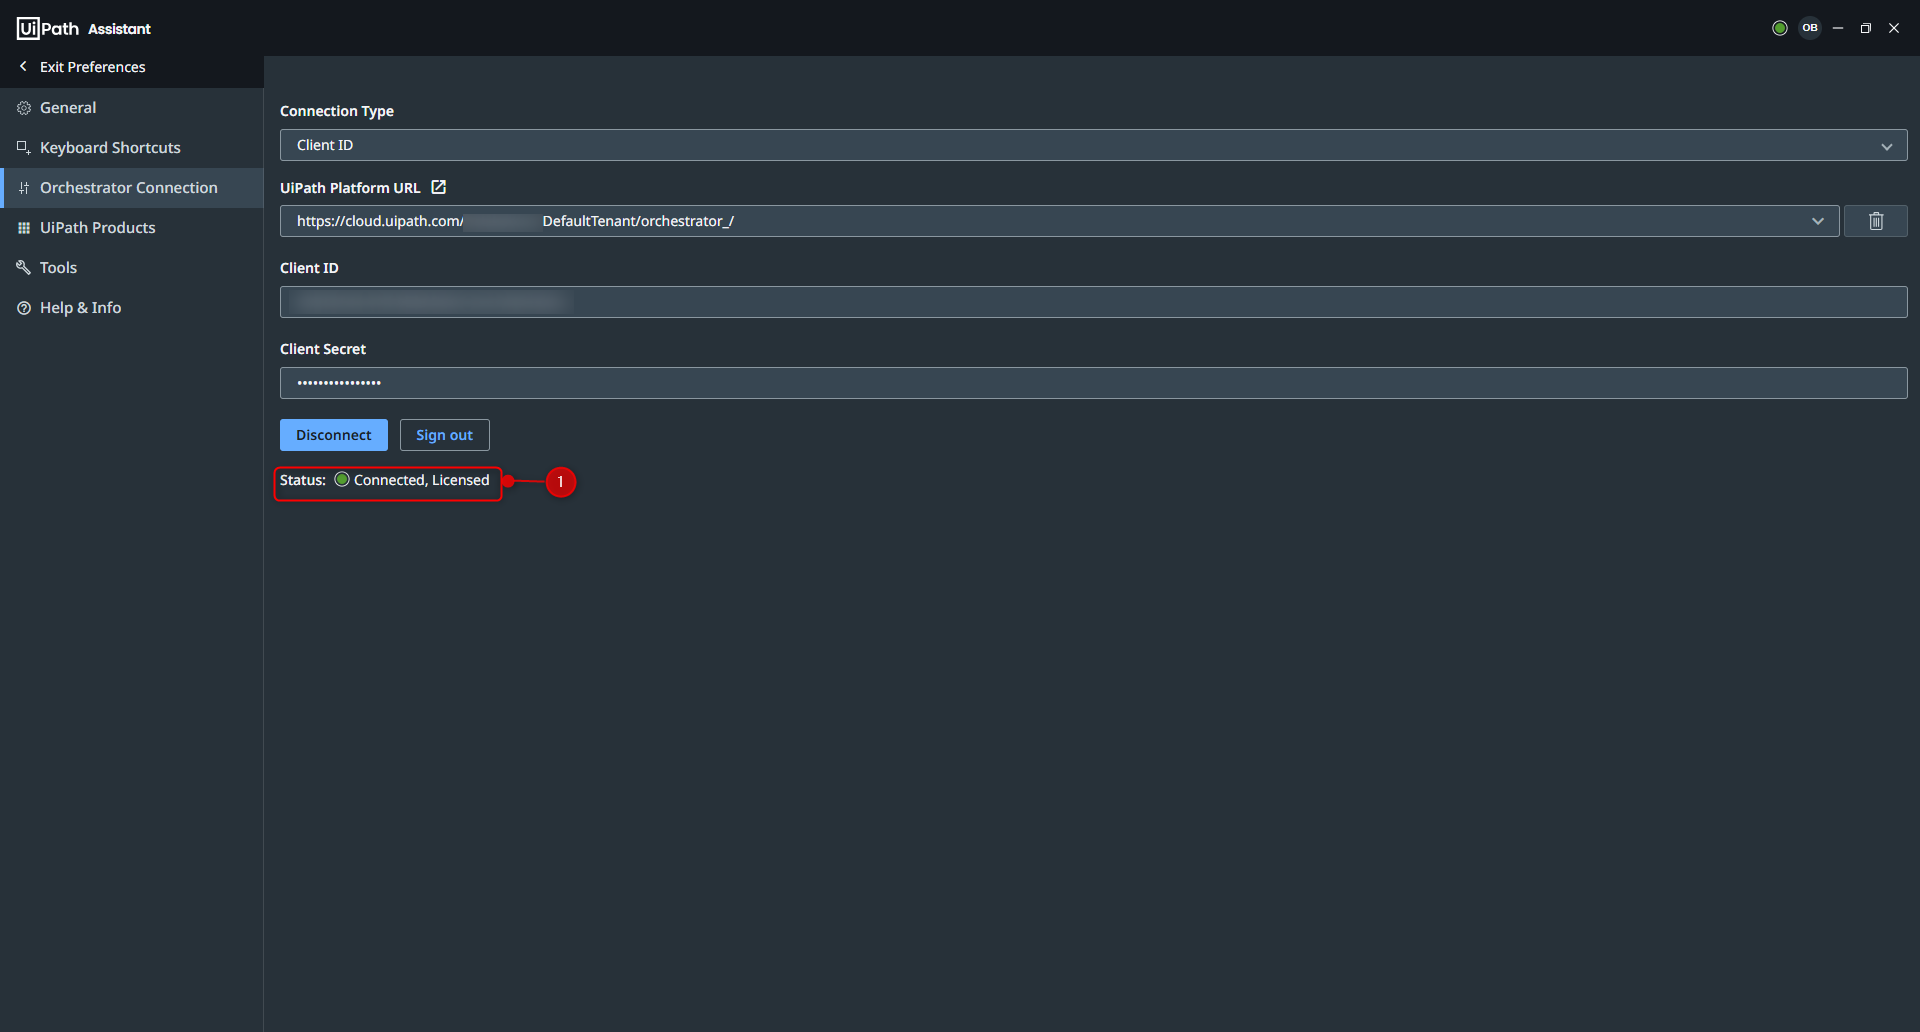
Task: Click the Orchestrator Connection sidebar icon
Action: point(24,188)
